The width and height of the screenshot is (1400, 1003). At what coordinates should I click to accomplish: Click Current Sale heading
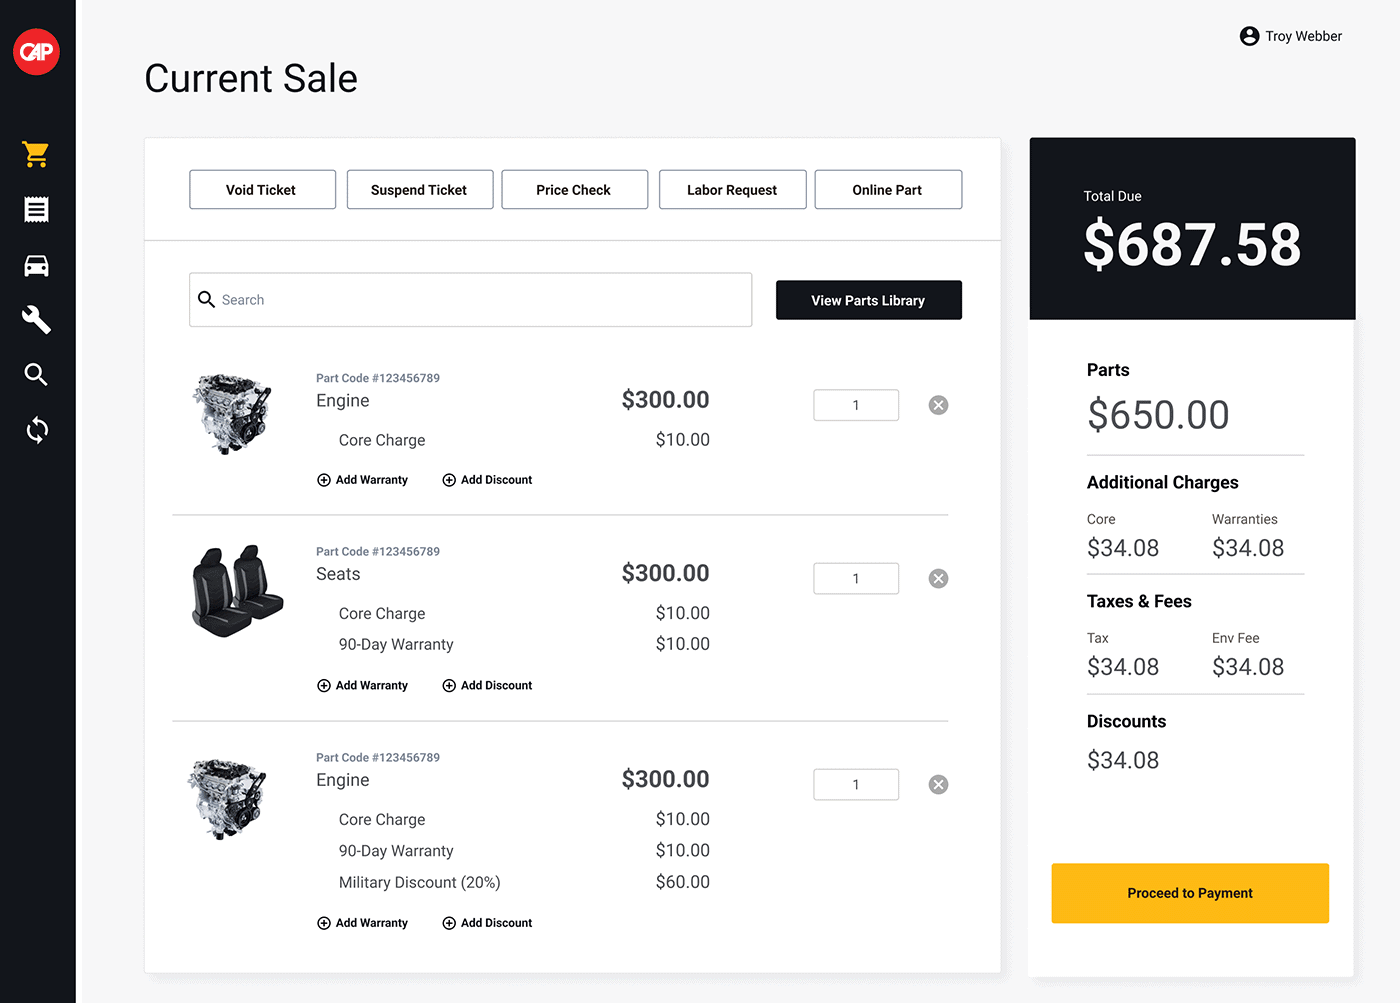pyautogui.click(x=251, y=78)
